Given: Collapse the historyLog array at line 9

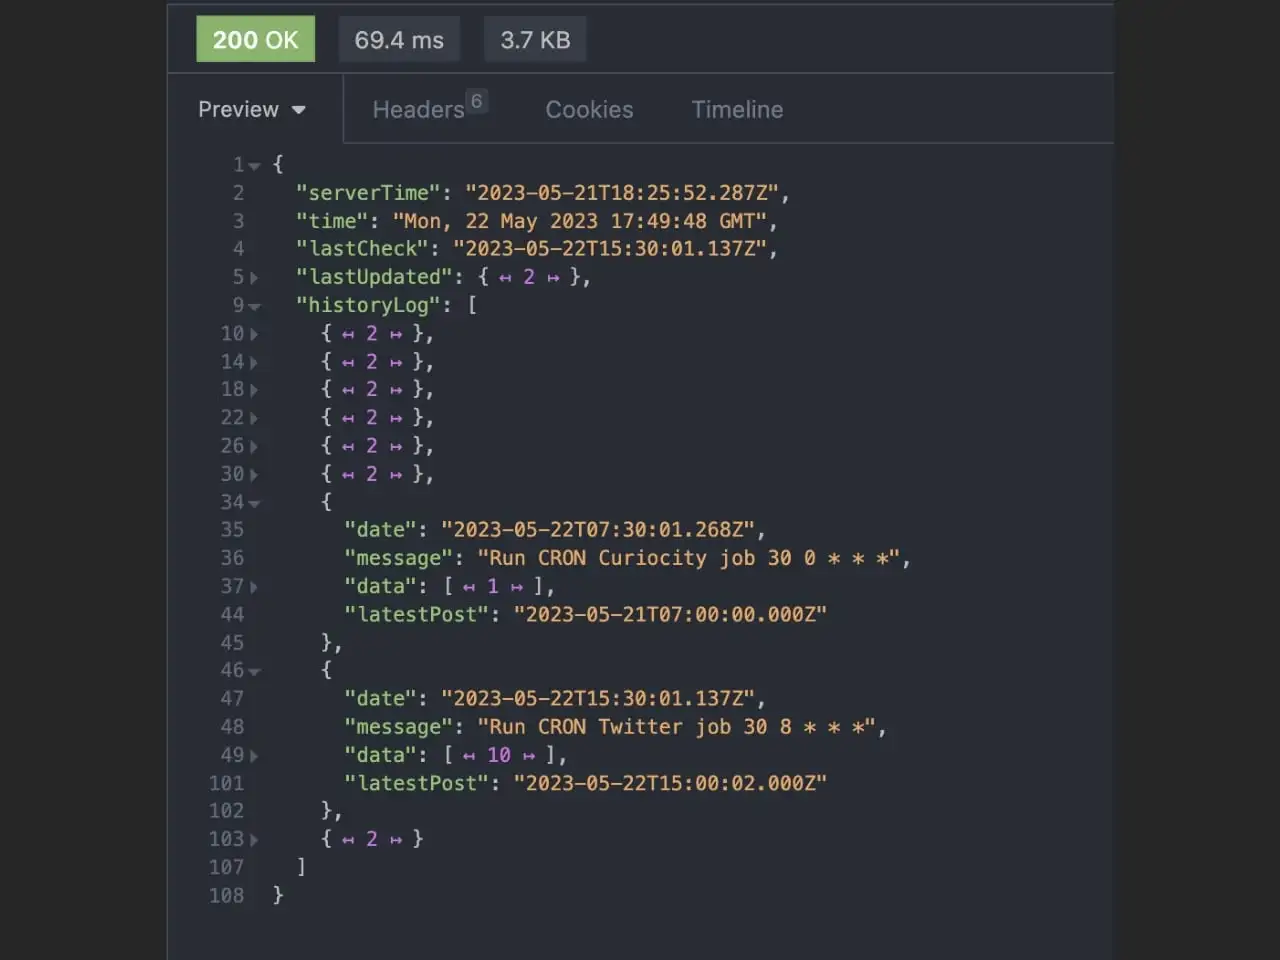Looking at the screenshot, I should point(254,307).
